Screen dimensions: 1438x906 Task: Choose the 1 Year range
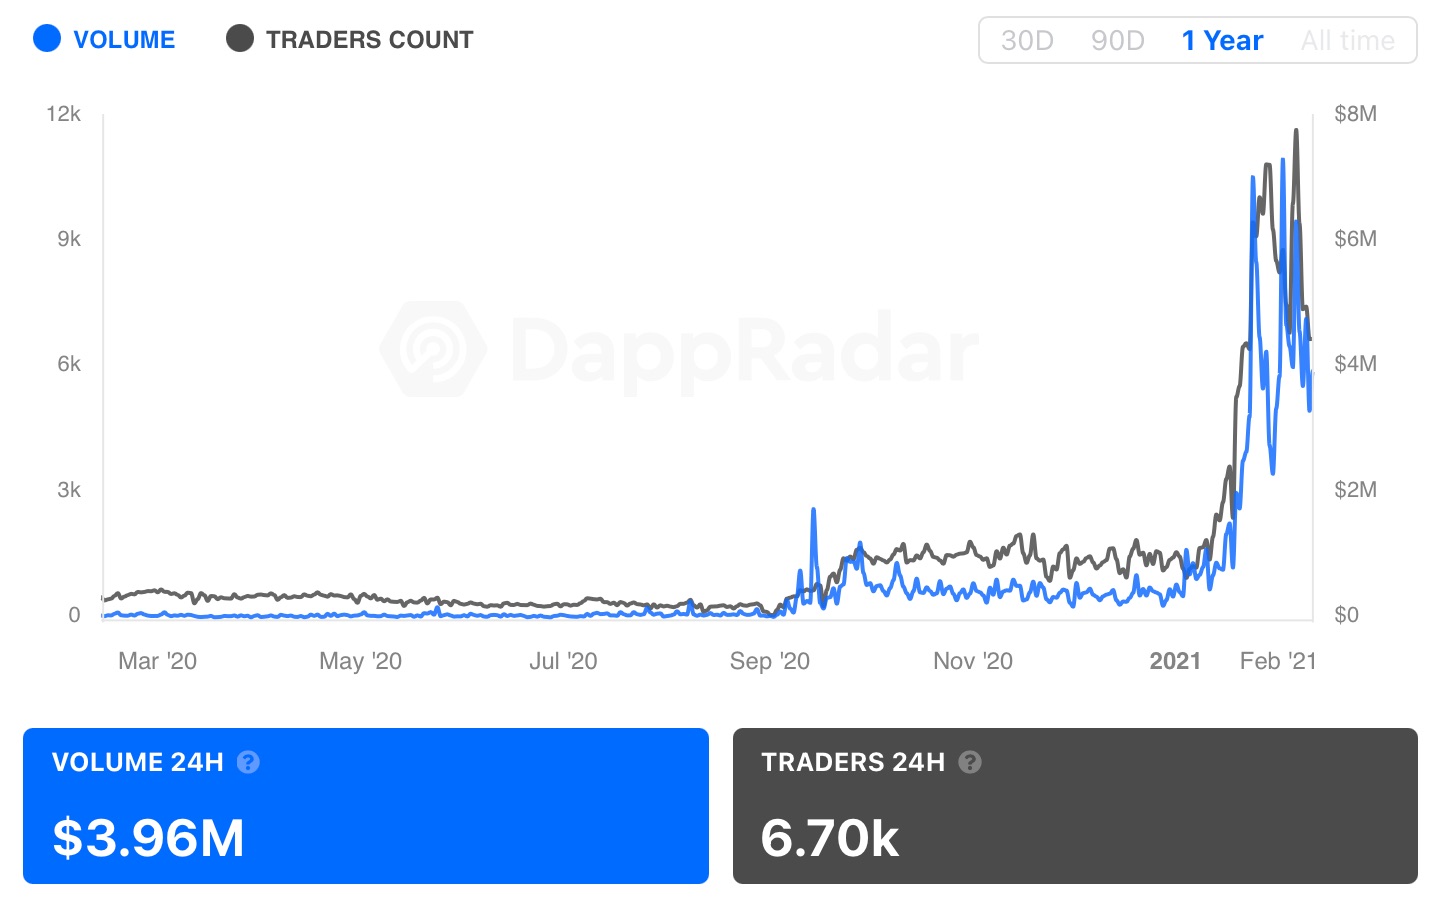pos(1222,41)
